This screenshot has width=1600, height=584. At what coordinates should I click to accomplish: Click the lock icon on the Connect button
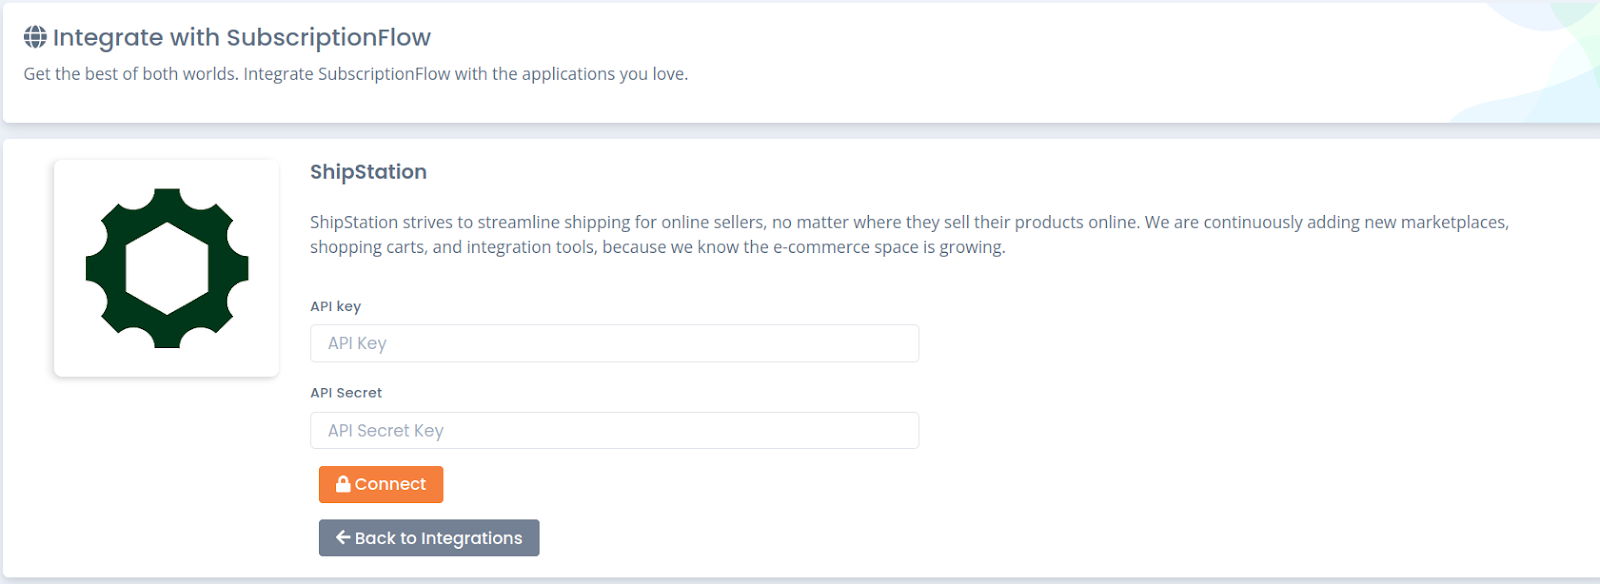(x=343, y=484)
